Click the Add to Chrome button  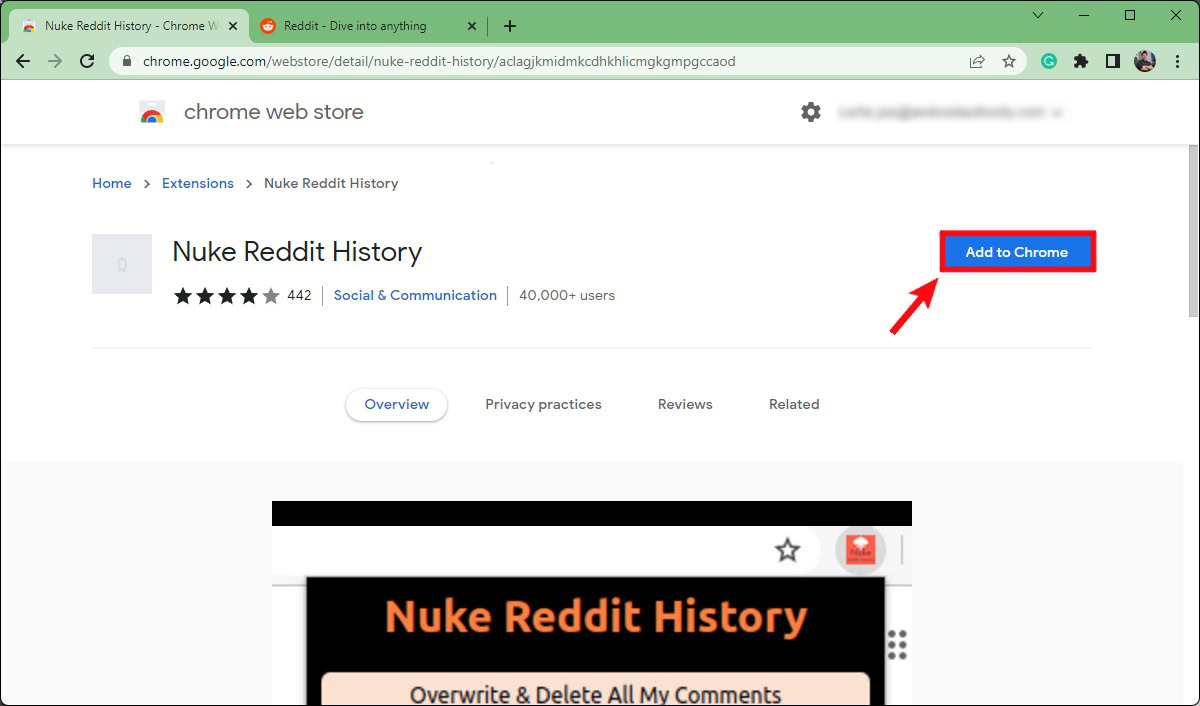1017,252
